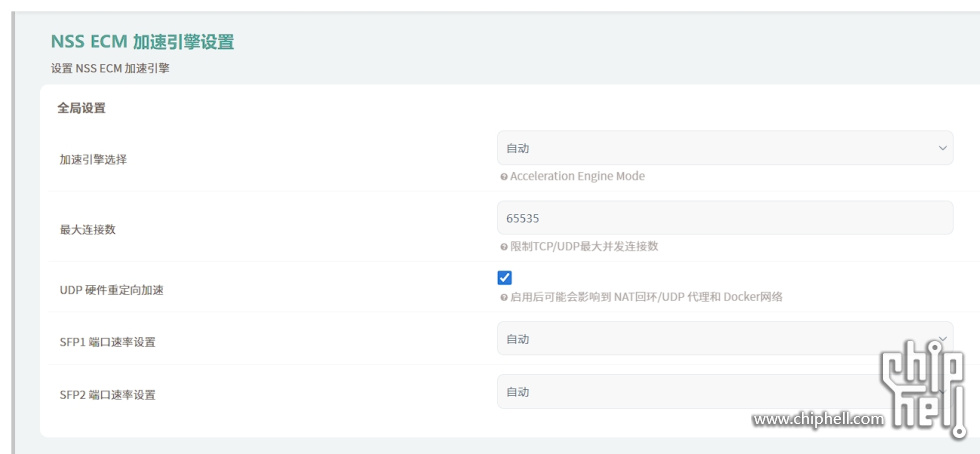Click the 最大连接数 field showing 65535
Viewport: 980px width, 454px height.
coord(725,218)
